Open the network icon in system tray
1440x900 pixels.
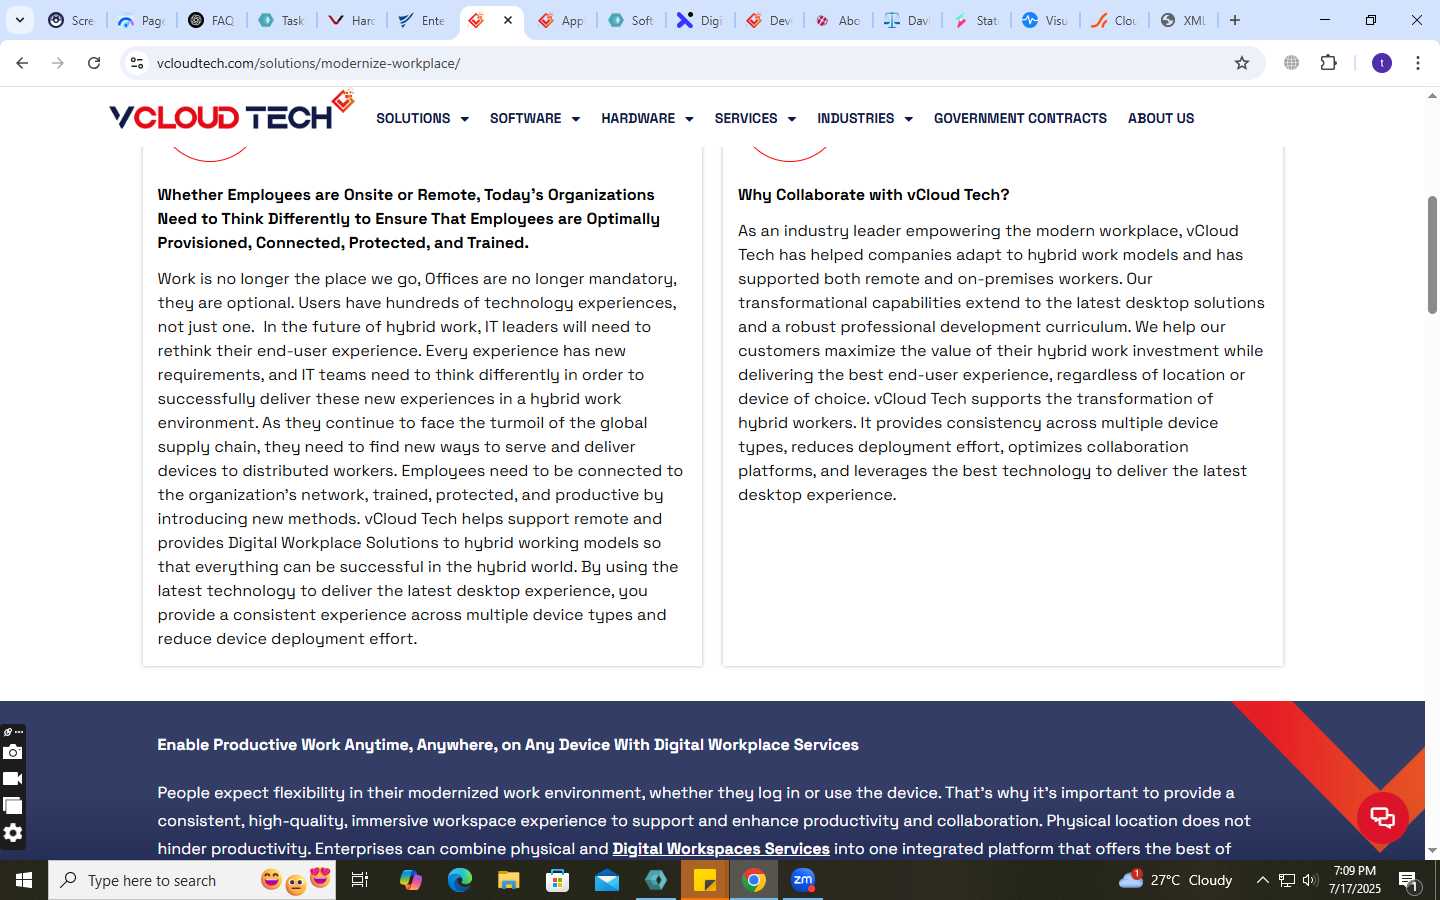click(x=1287, y=880)
